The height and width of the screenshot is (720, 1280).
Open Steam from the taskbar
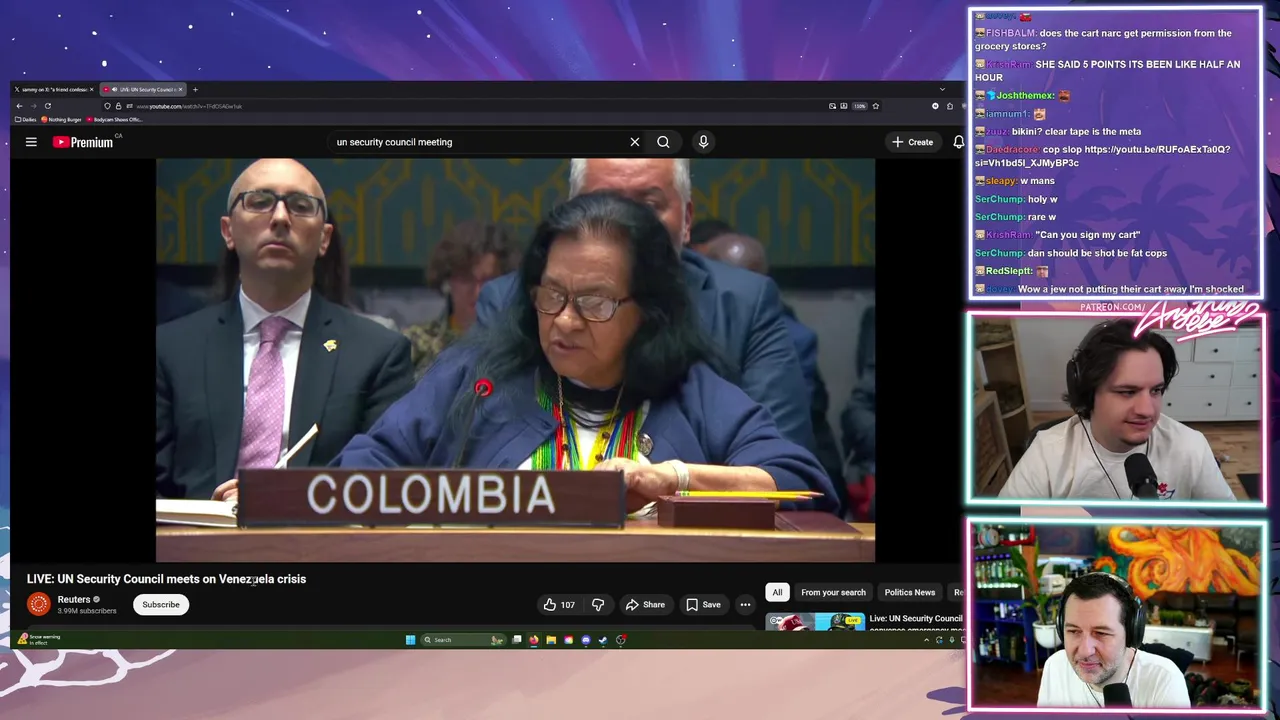click(x=603, y=640)
